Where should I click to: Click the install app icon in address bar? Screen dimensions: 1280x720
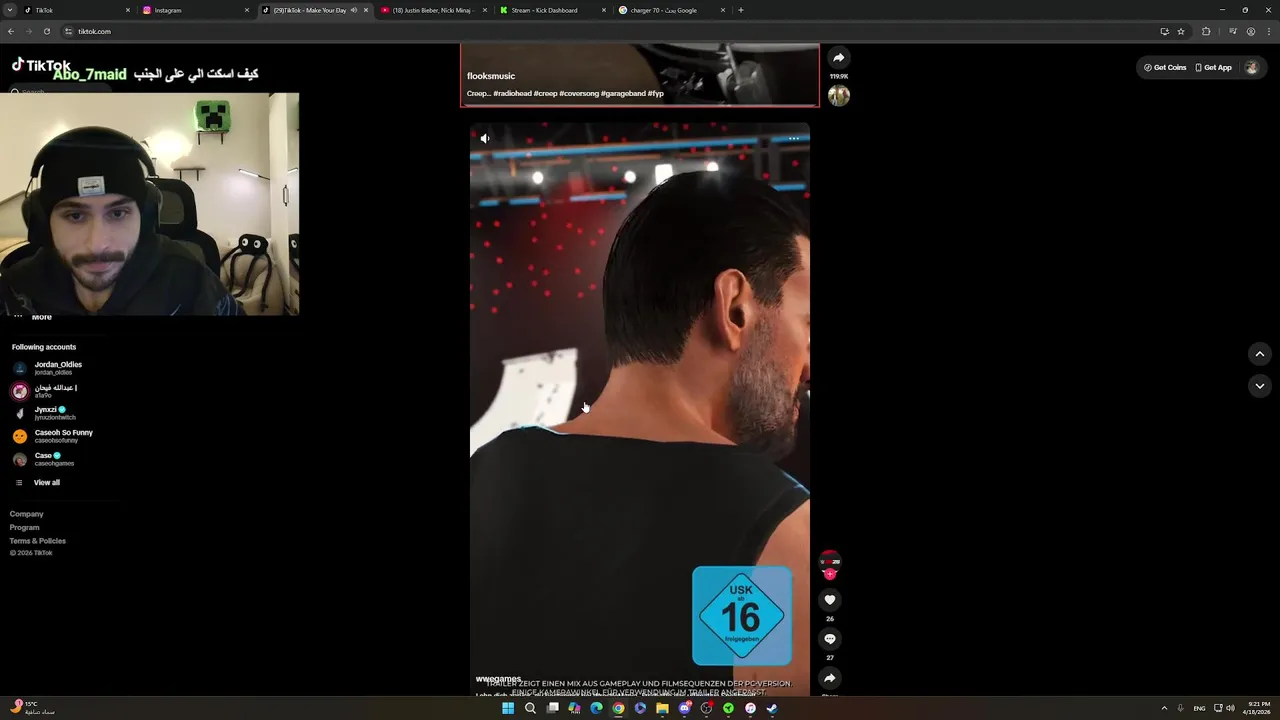pyautogui.click(x=1164, y=31)
